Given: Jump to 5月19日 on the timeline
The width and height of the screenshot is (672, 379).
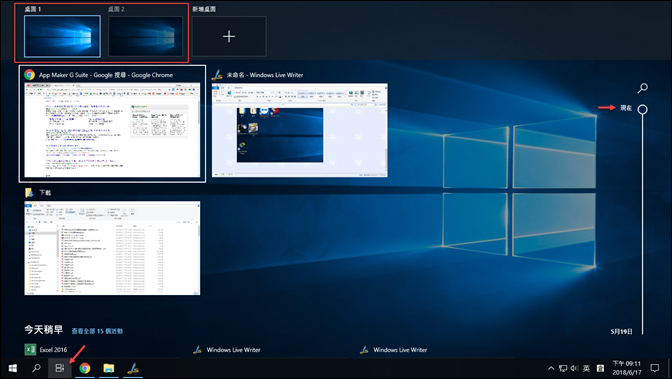Looking at the screenshot, I should coord(621,331).
